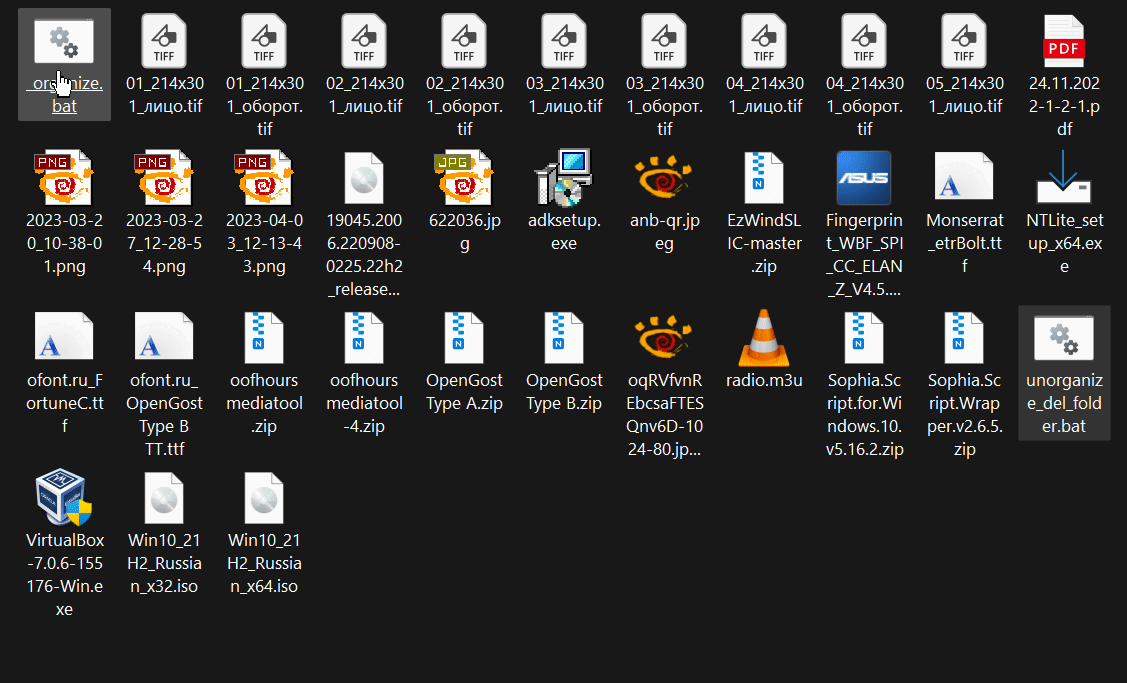
Task: Click the Sophia.Script.Wrapper.v2.6.5.zip icon
Action: pos(963,338)
